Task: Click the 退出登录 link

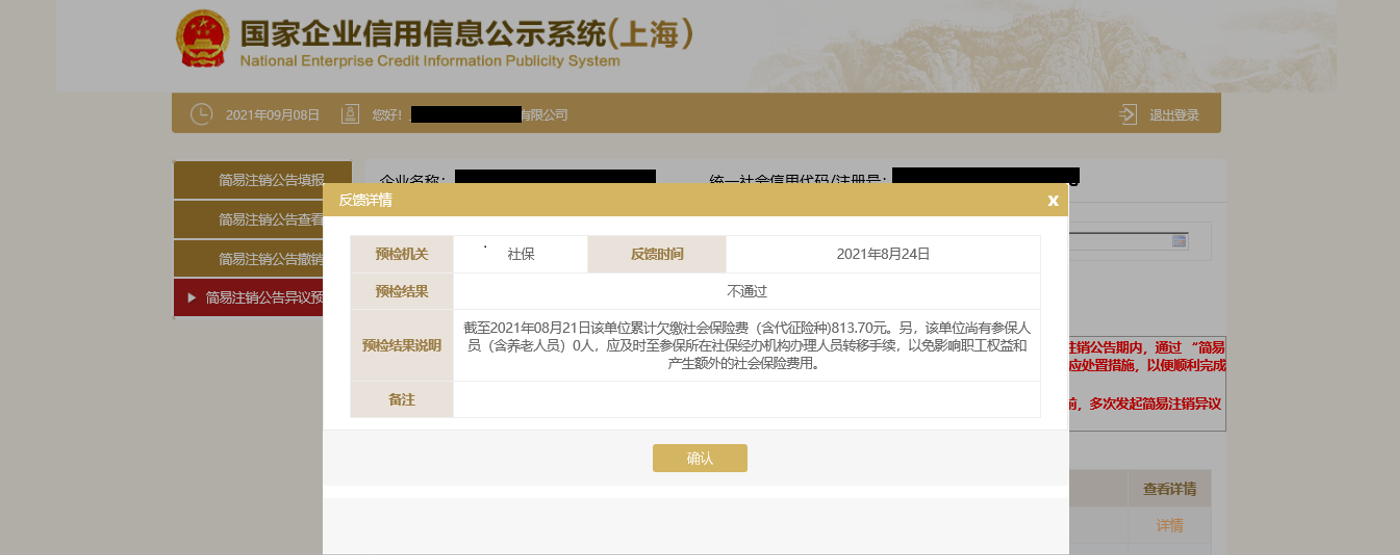Action: tap(1173, 115)
